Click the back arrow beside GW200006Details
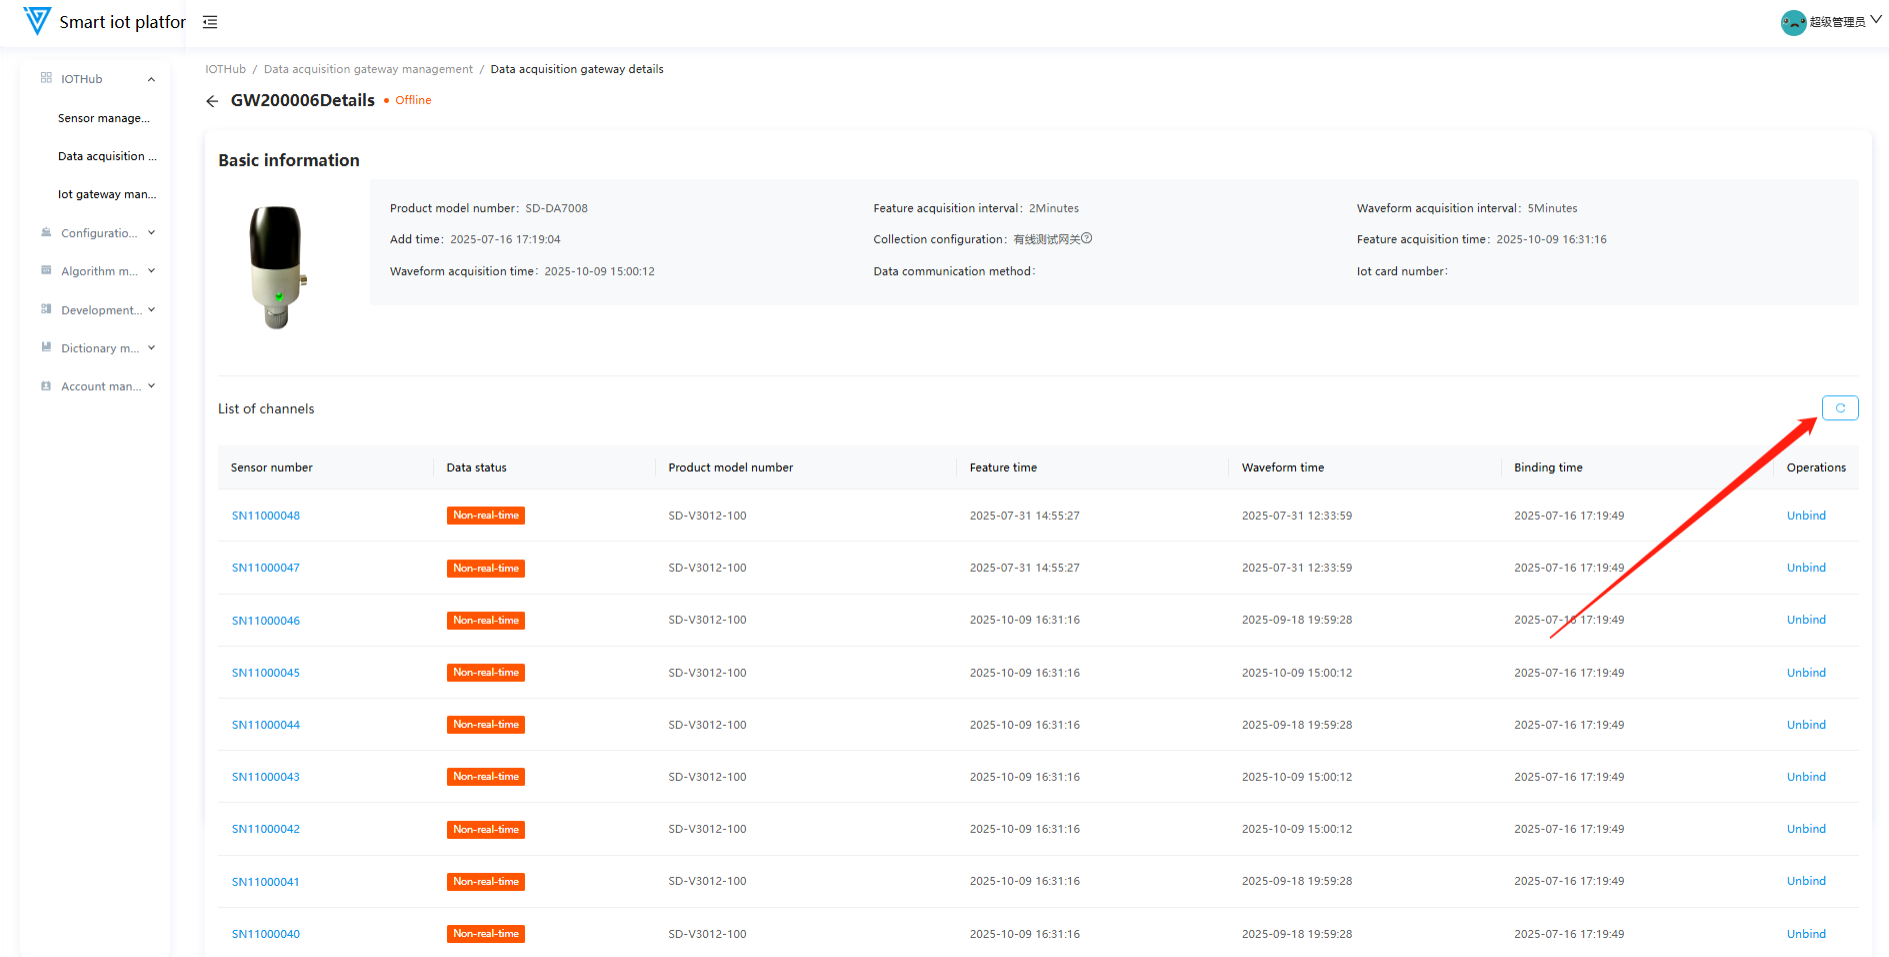 coord(212,101)
